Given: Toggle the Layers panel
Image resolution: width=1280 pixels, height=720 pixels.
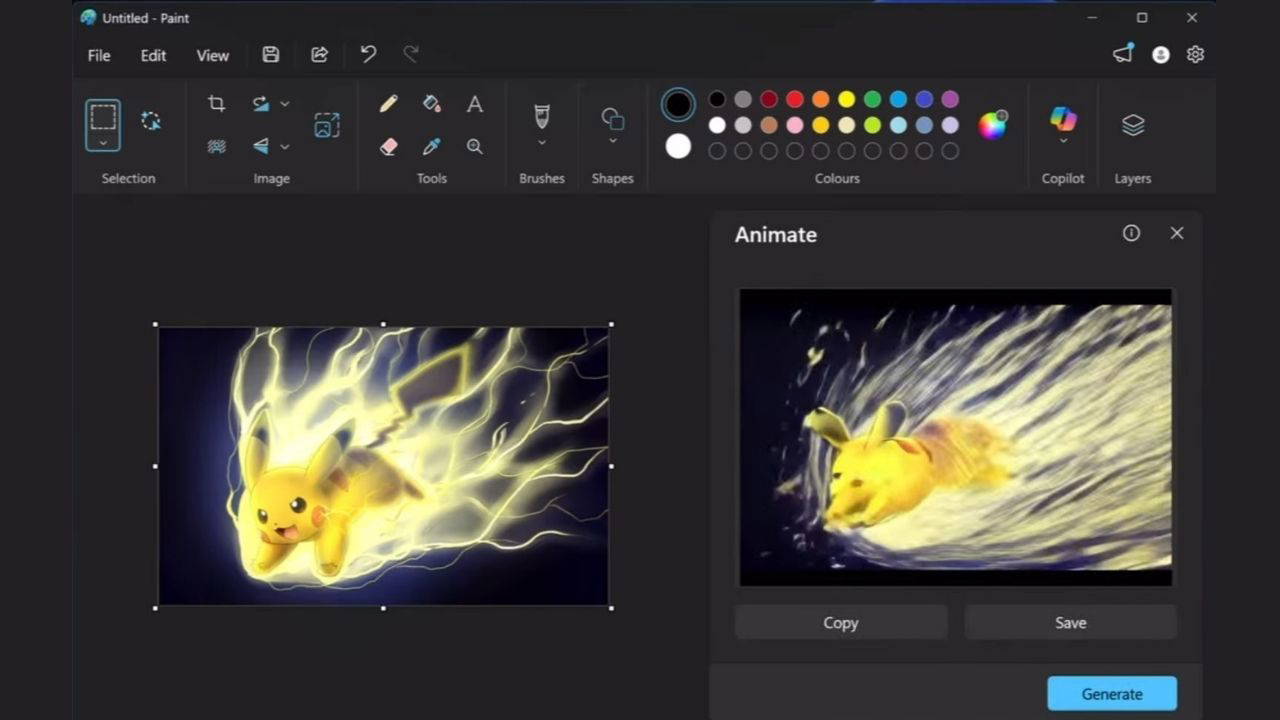Looking at the screenshot, I should tap(1132, 125).
